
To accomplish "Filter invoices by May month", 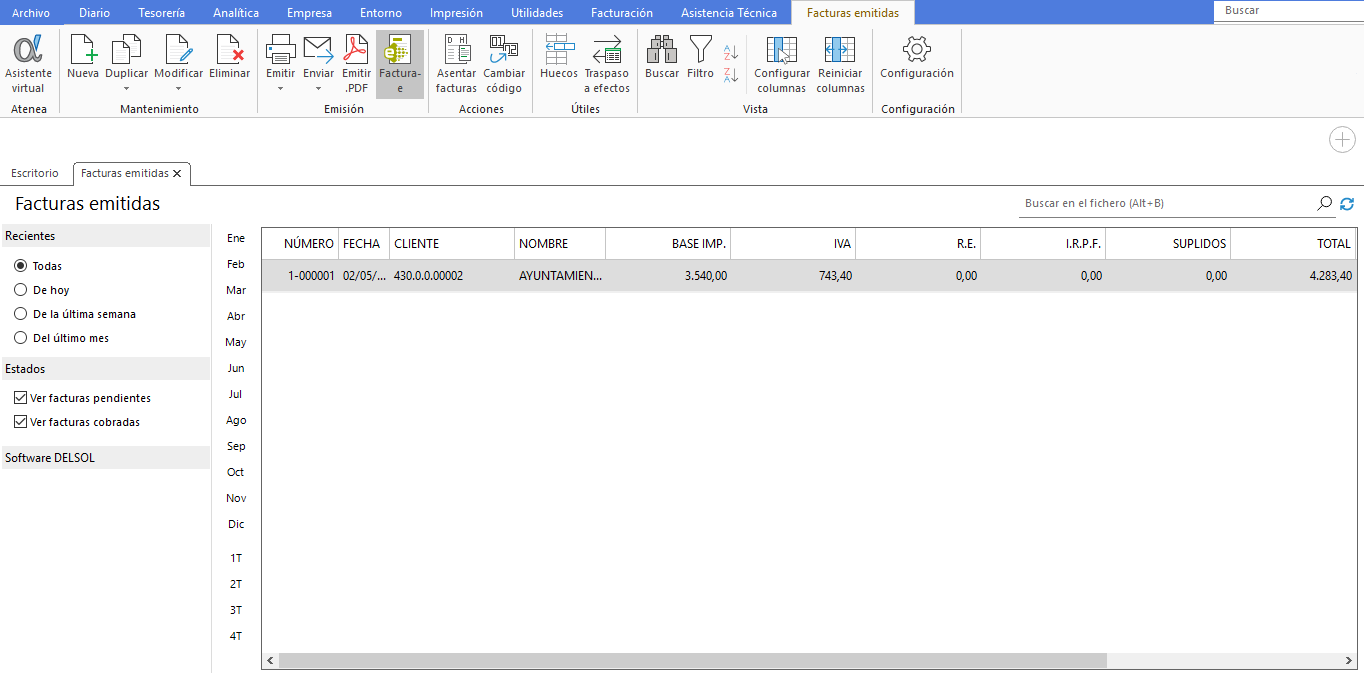I will pos(236,342).
